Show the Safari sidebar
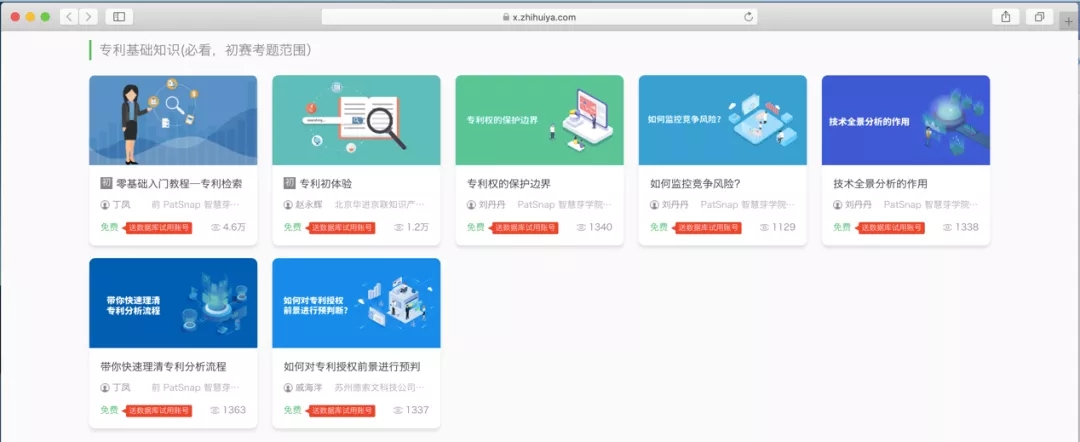This screenshot has height=442, width=1080. (119, 17)
